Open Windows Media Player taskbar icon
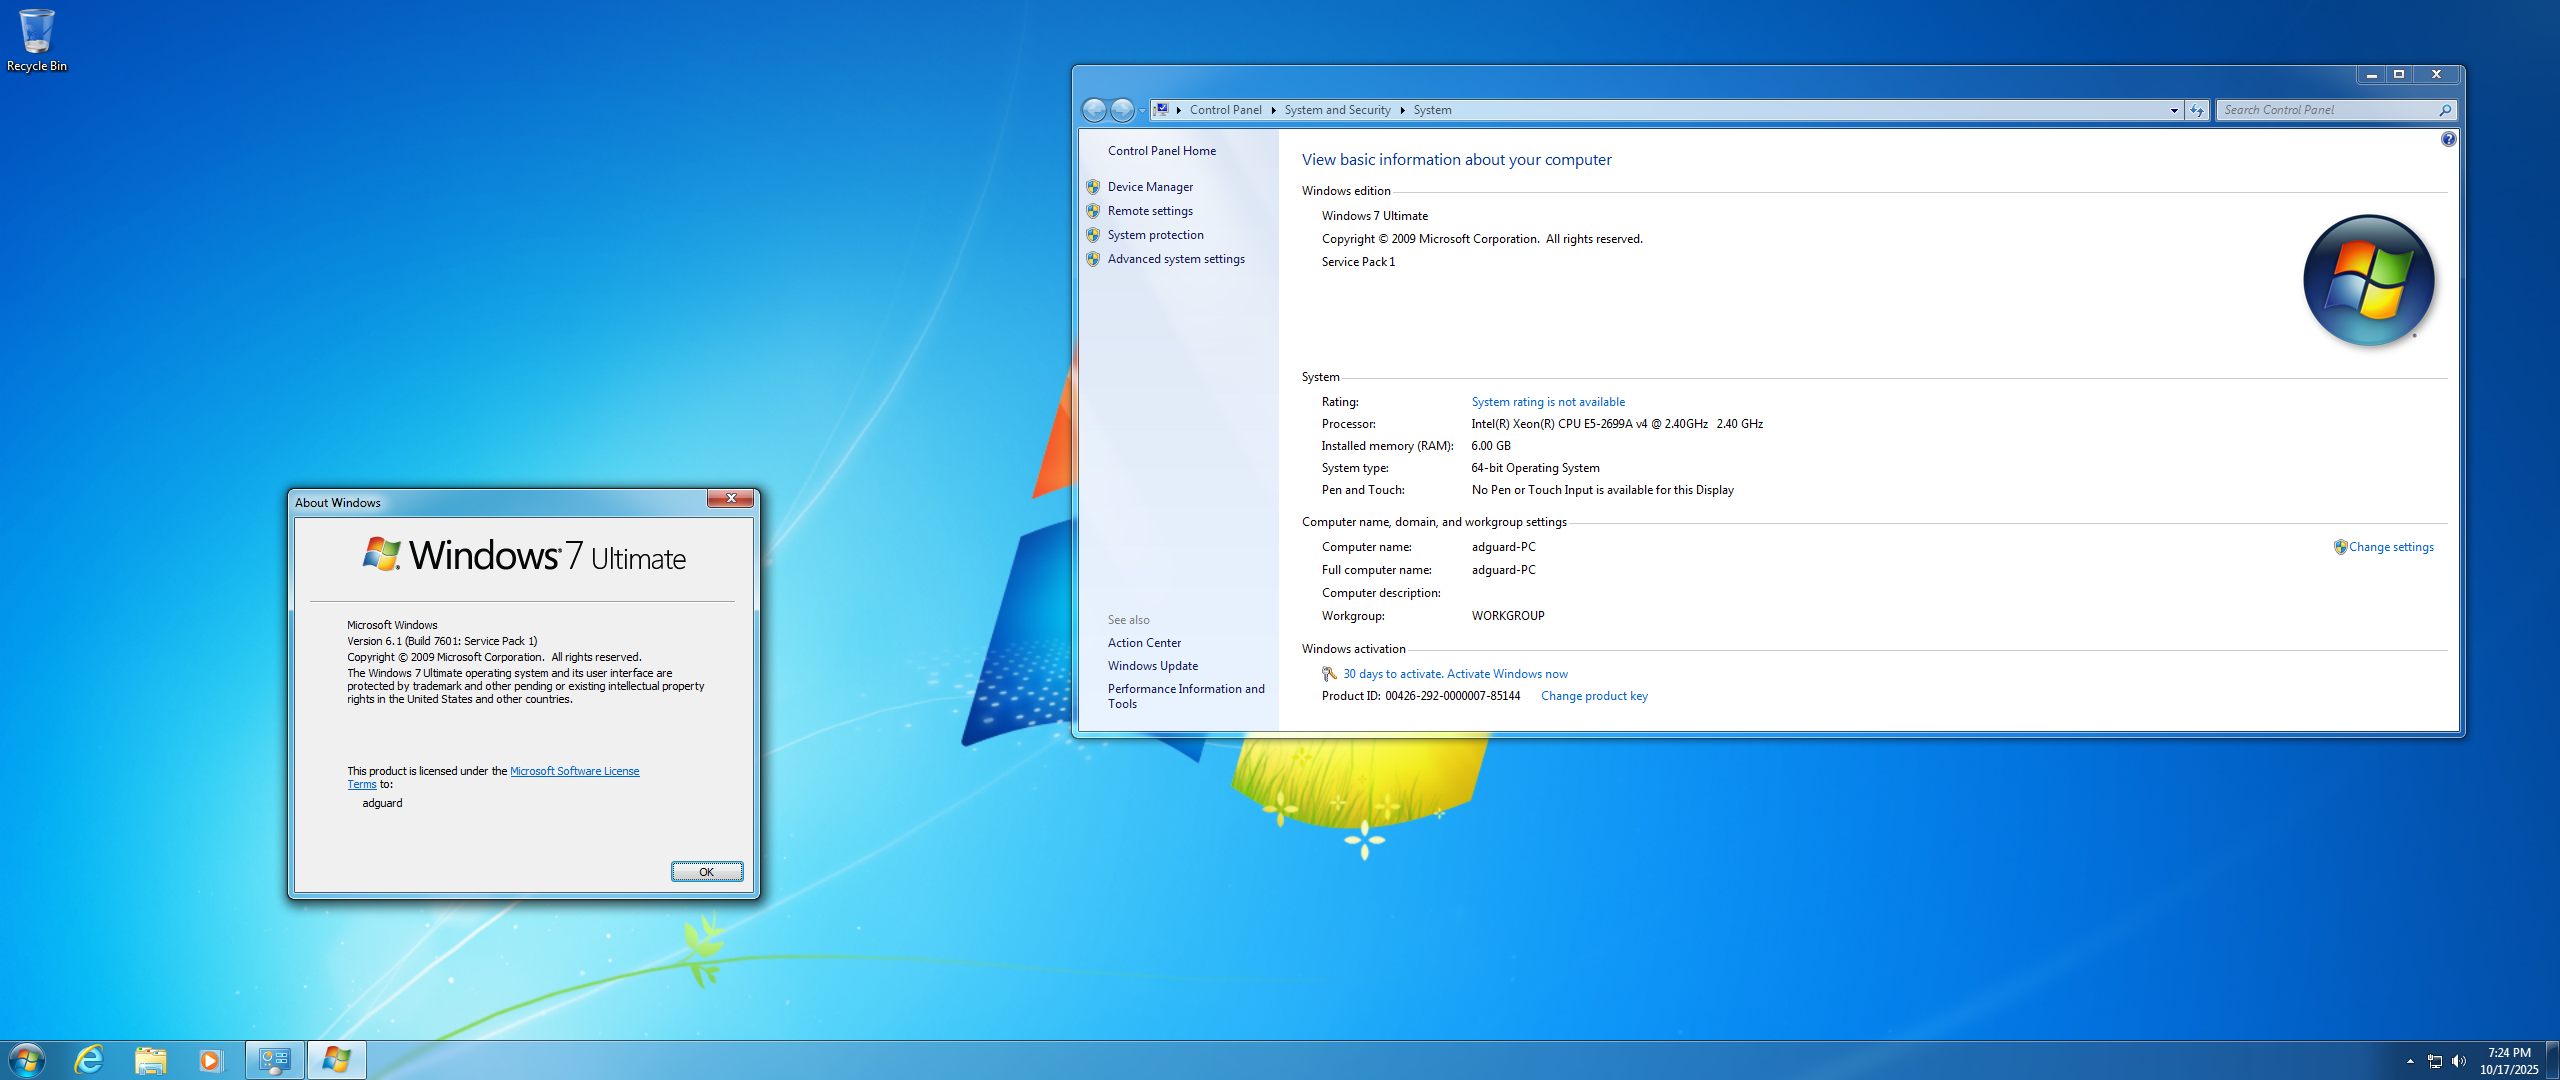 click(210, 1060)
